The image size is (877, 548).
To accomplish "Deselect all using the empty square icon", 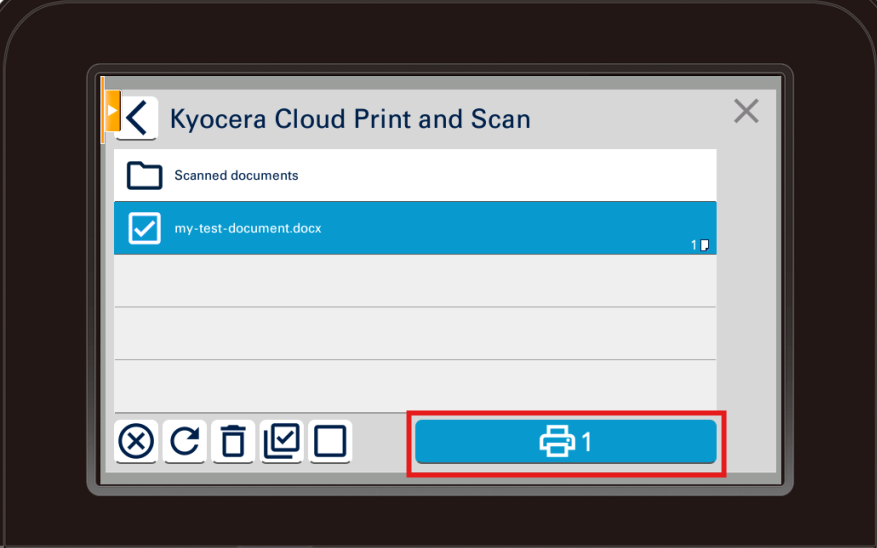I will (330, 441).
